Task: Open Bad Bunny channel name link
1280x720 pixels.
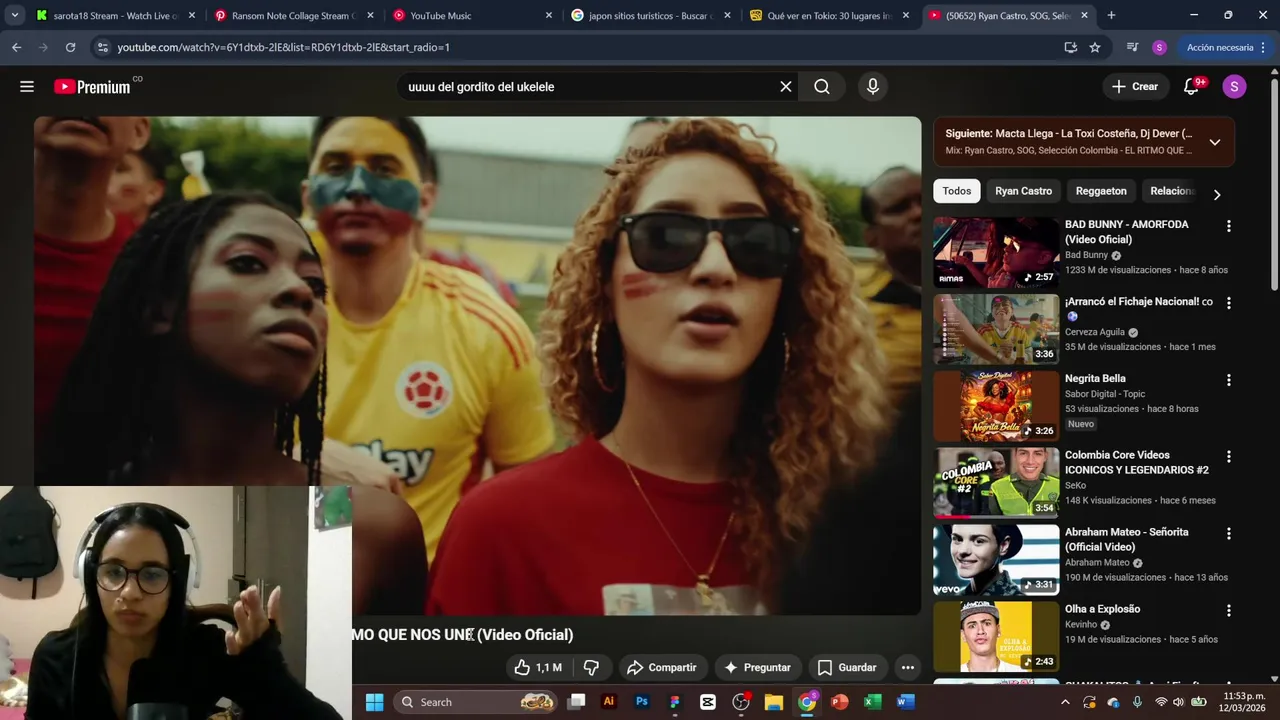Action: pyautogui.click(x=1086, y=255)
